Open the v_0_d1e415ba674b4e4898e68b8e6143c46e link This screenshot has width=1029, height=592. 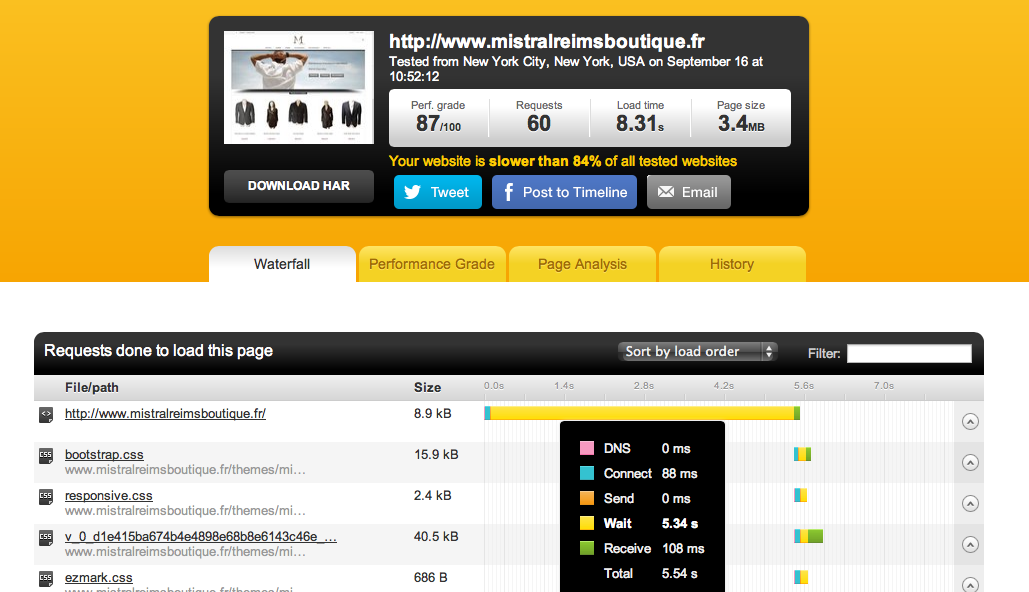pos(201,537)
